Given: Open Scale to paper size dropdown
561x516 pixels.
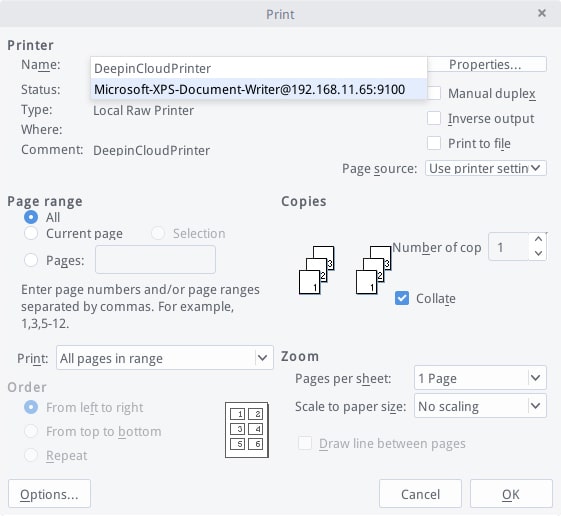Looking at the screenshot, I should [x=480, y=406].
